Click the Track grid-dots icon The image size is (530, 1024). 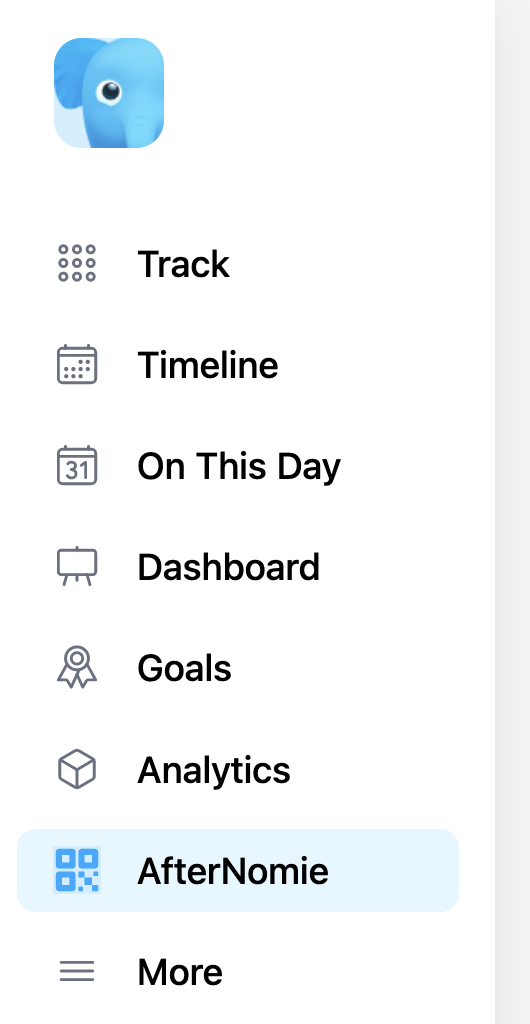(x=77, y=263)
